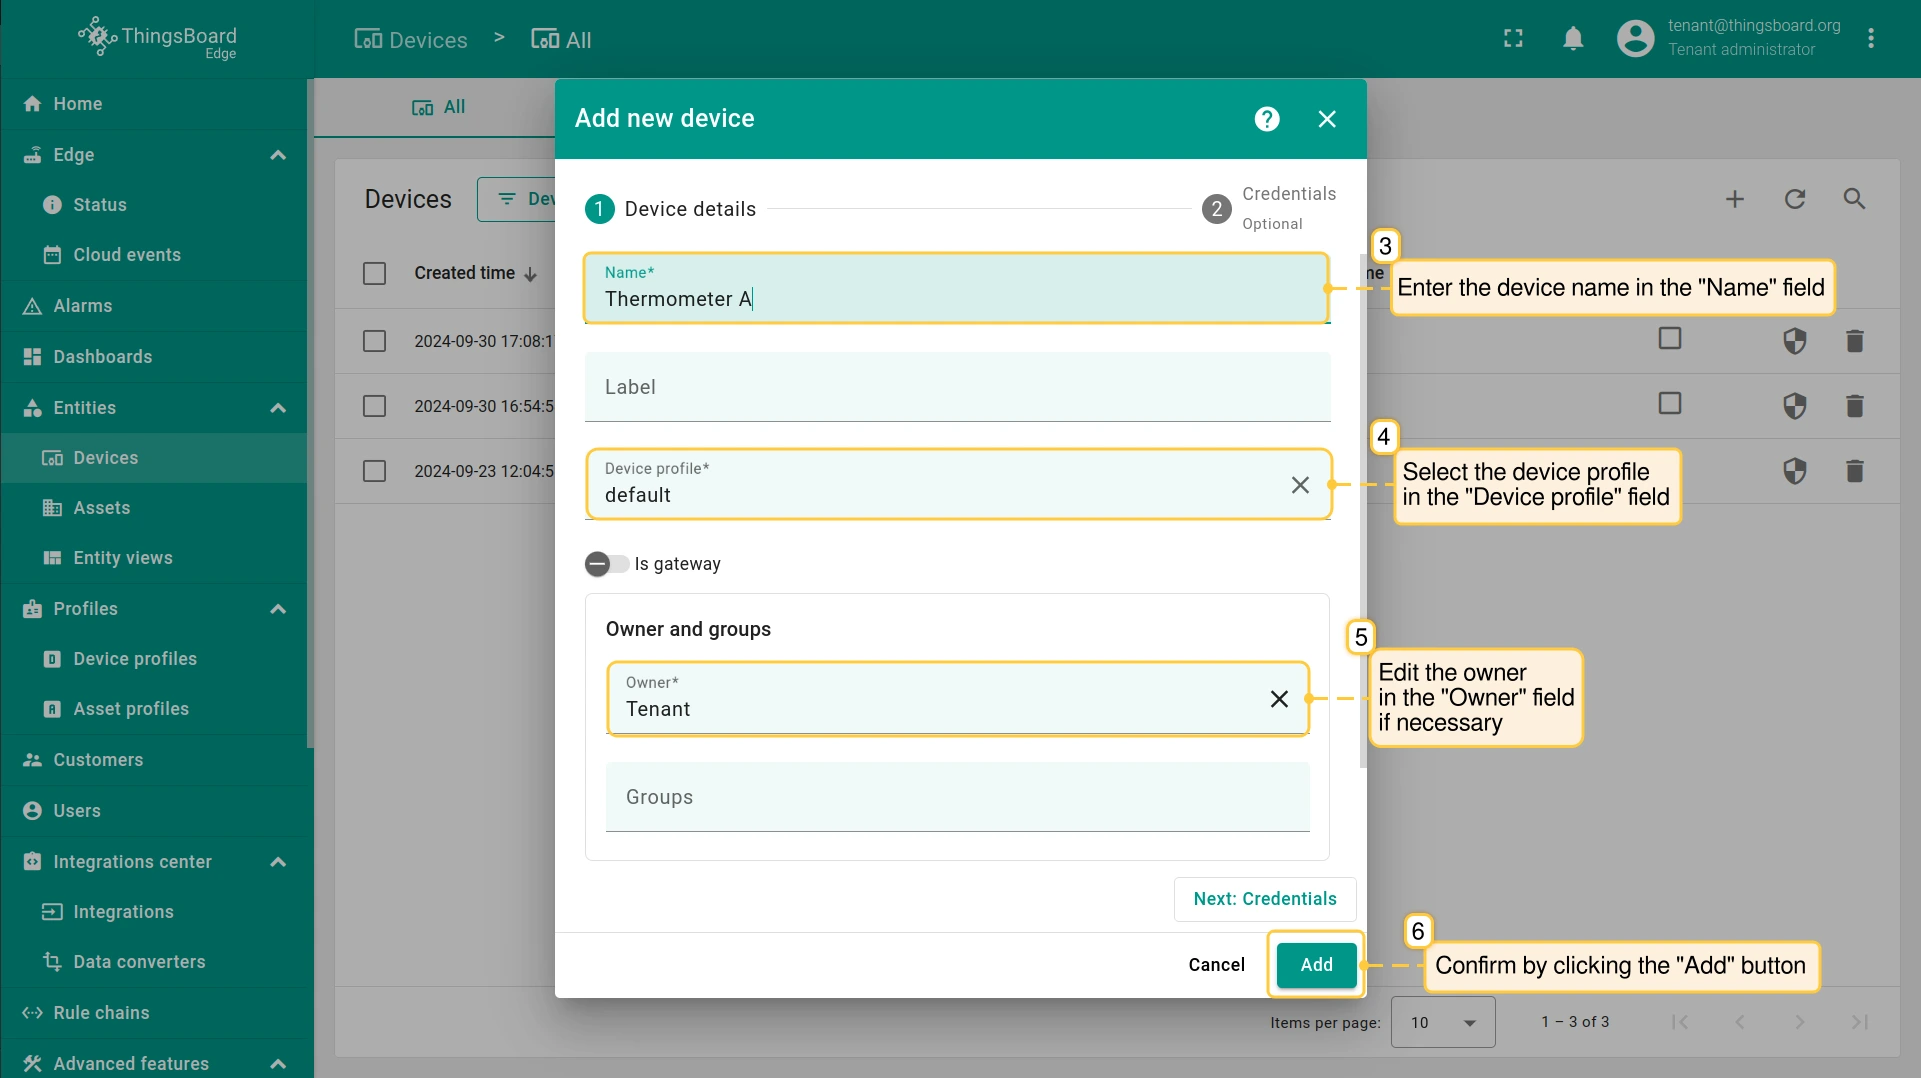Open the Items per page dropdown
Viewport: 1921px width, 1078px height.
(x=1442, y=1022)
